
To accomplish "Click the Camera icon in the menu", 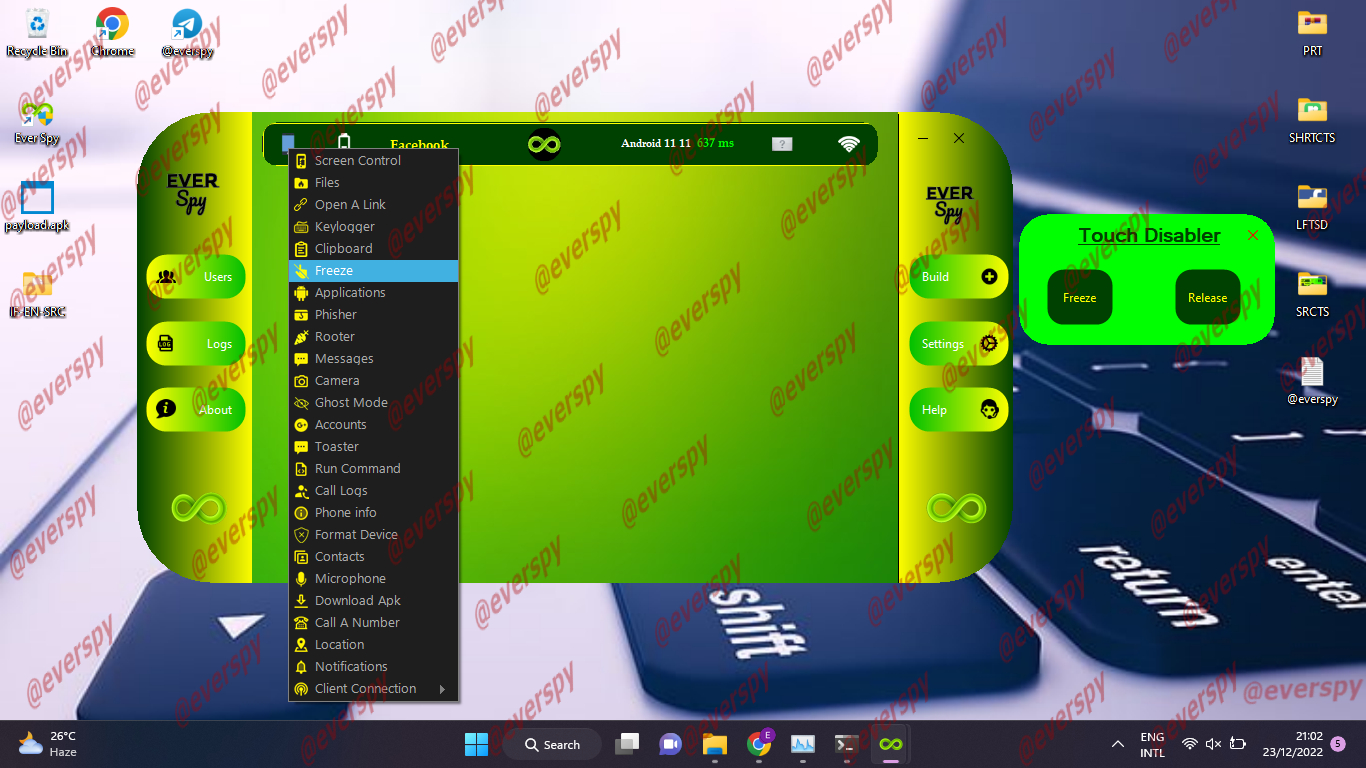I will [301, 381].
